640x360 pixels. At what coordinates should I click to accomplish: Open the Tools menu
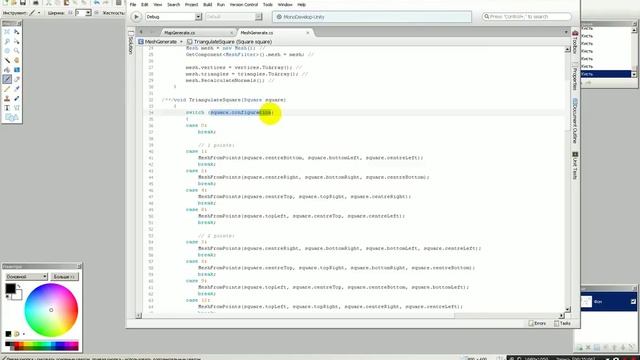[268, 4]
